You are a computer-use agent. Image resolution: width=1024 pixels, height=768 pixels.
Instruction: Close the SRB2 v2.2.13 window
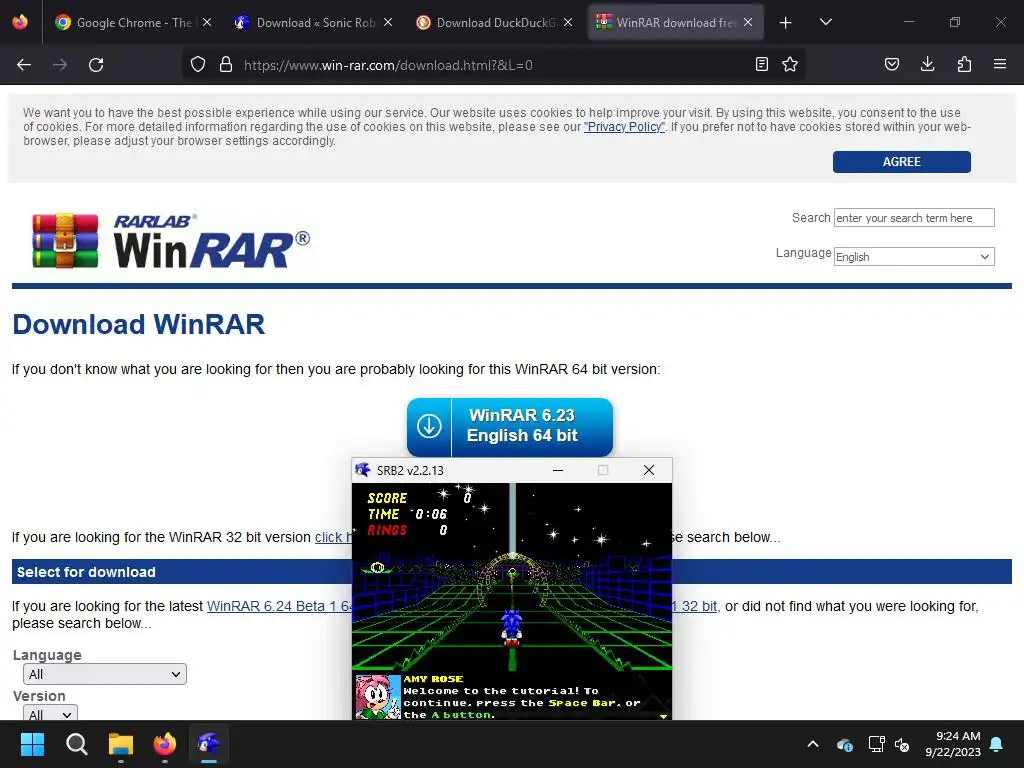[648, 470]
